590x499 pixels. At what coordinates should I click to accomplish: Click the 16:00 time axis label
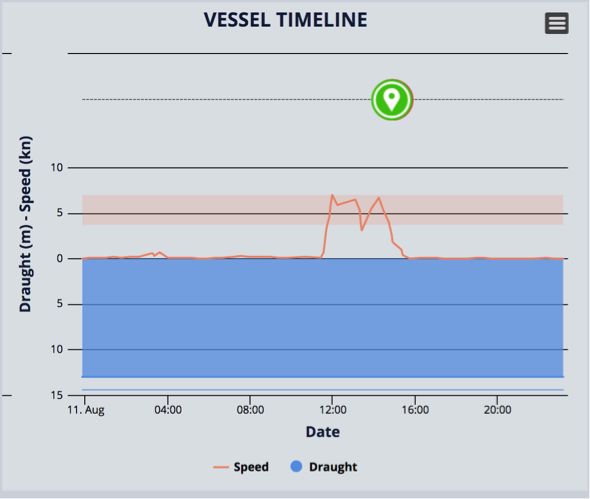coord(415,410)
